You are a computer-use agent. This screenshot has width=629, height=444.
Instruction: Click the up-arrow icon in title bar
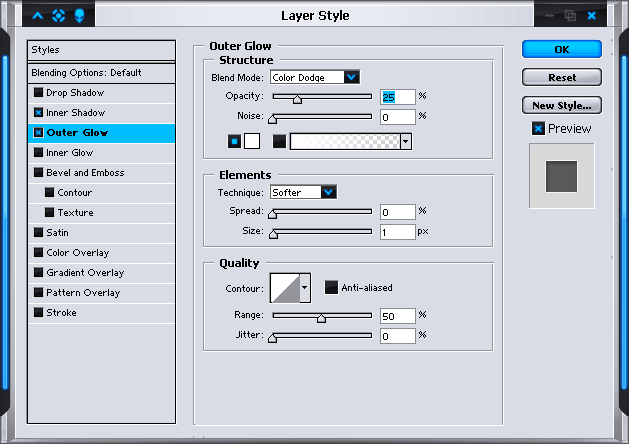(x=38, y=16)
